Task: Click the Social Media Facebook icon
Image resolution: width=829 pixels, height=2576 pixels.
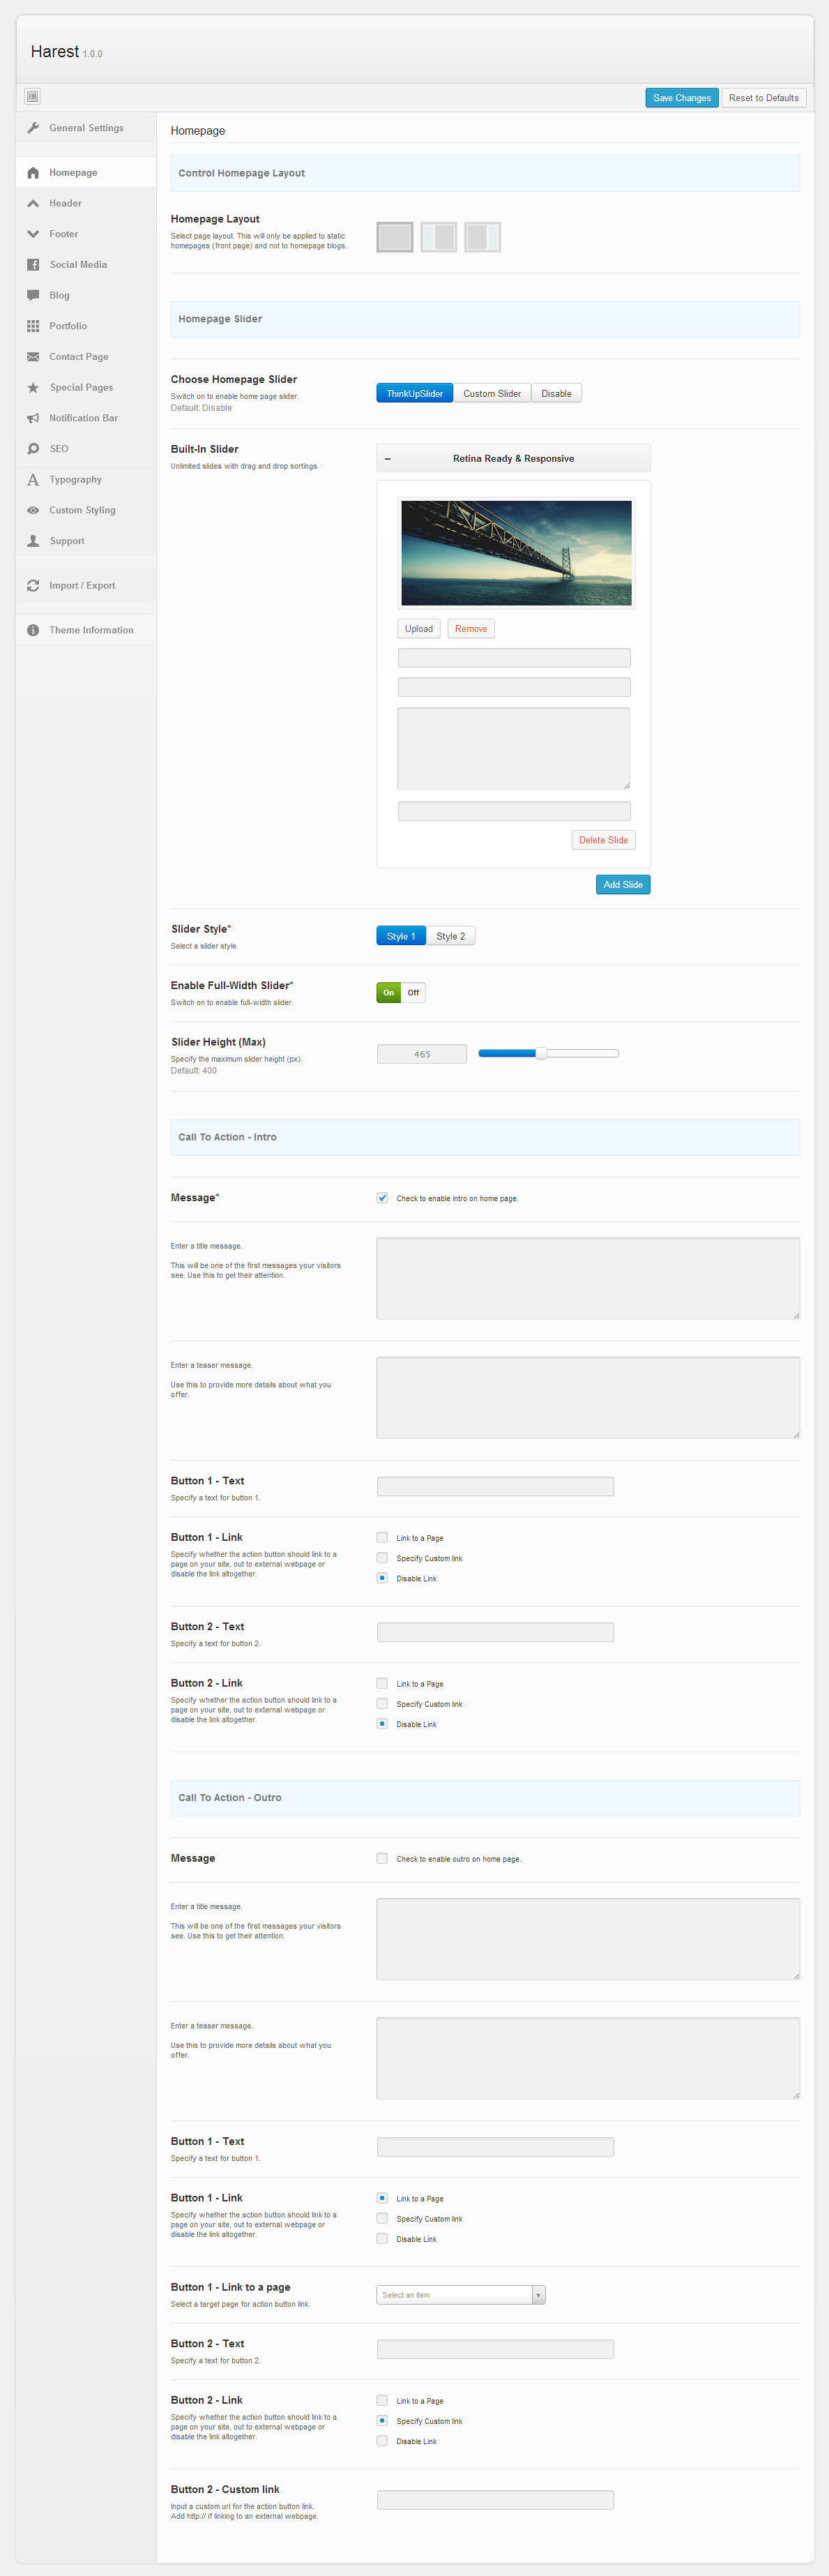Action: click(x=33, y=265)
